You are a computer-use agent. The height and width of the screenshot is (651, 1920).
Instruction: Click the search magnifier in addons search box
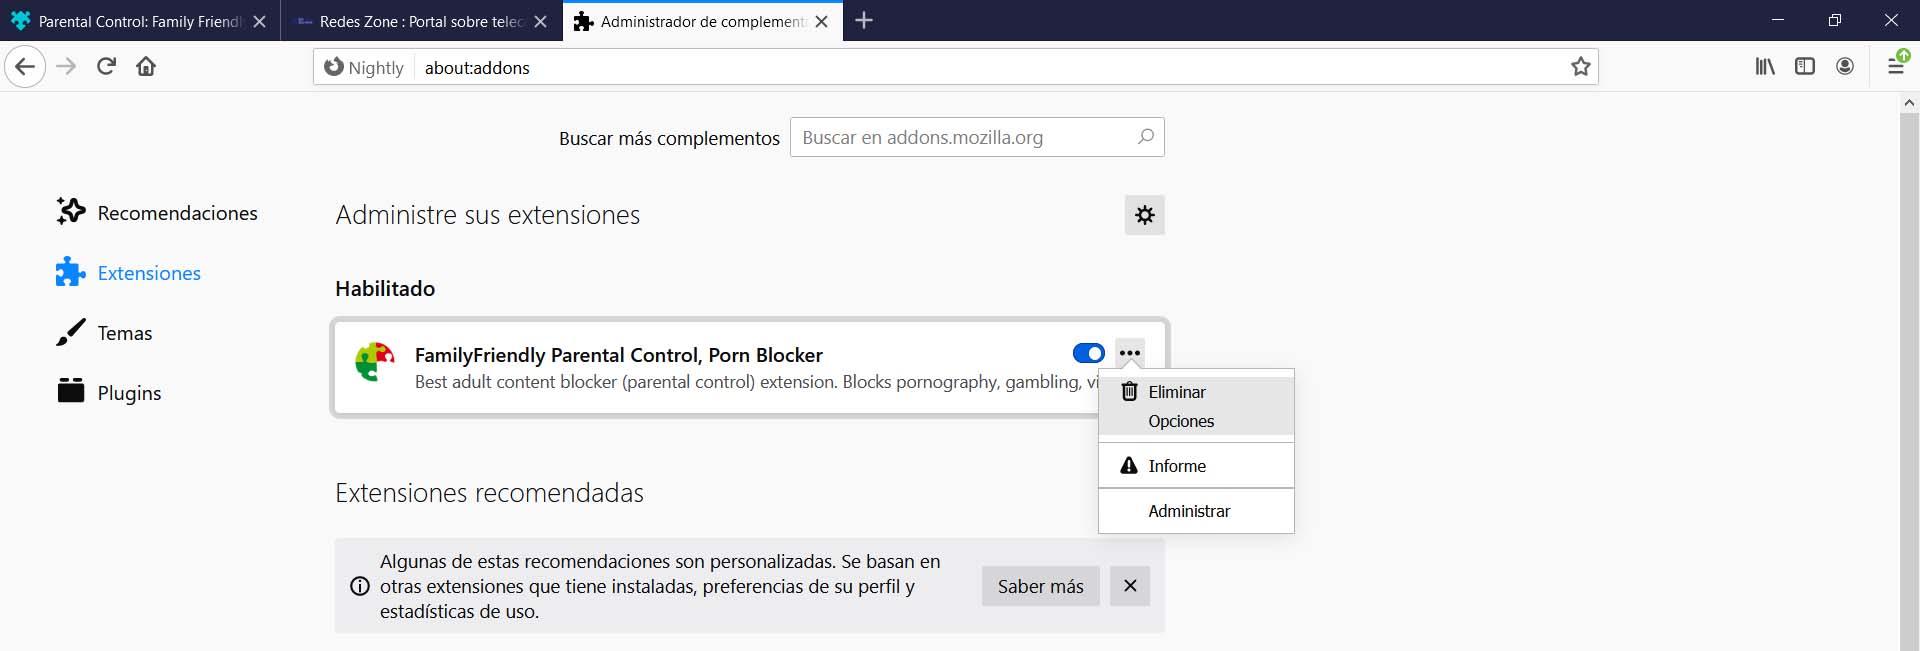[x=1146, y=137]
